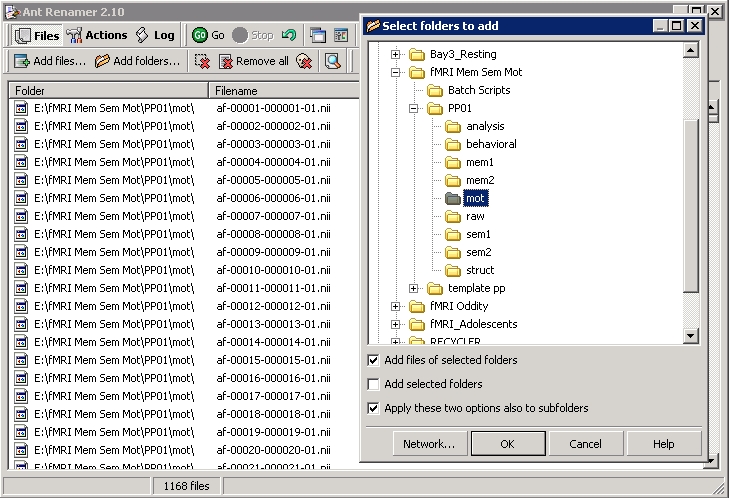The height and width of the screenshot is (498, 729).
Task: Click file icon for af-00010-000010-01.nii
Action: [x=21, y=270]
